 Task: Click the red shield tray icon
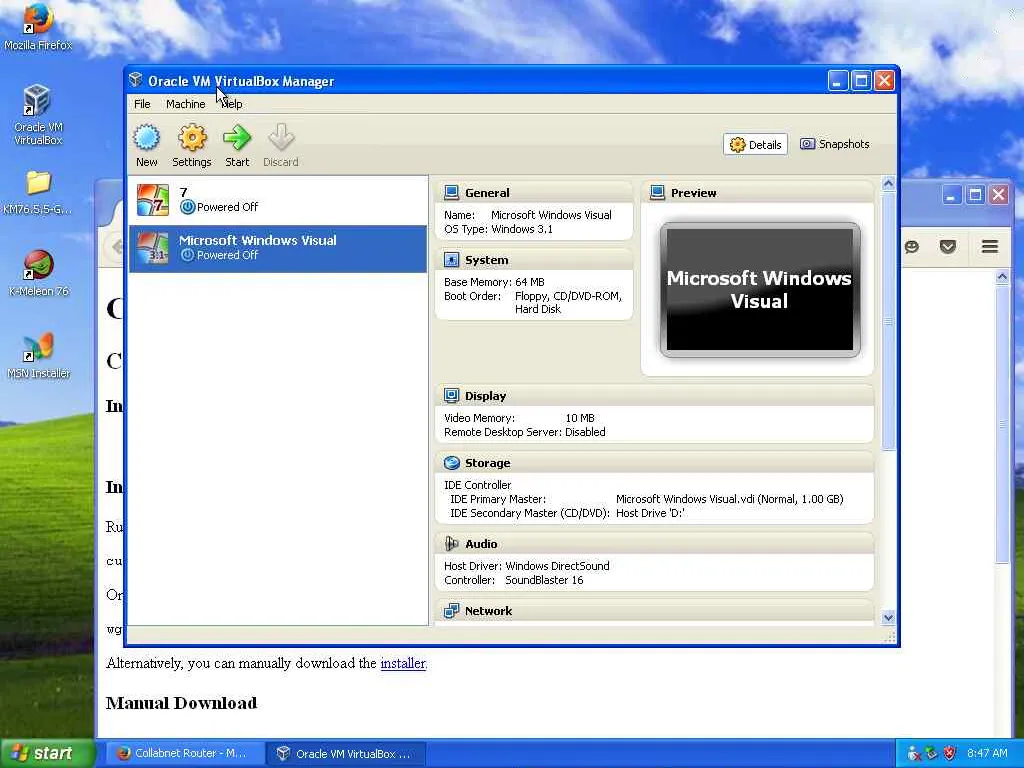949,753
